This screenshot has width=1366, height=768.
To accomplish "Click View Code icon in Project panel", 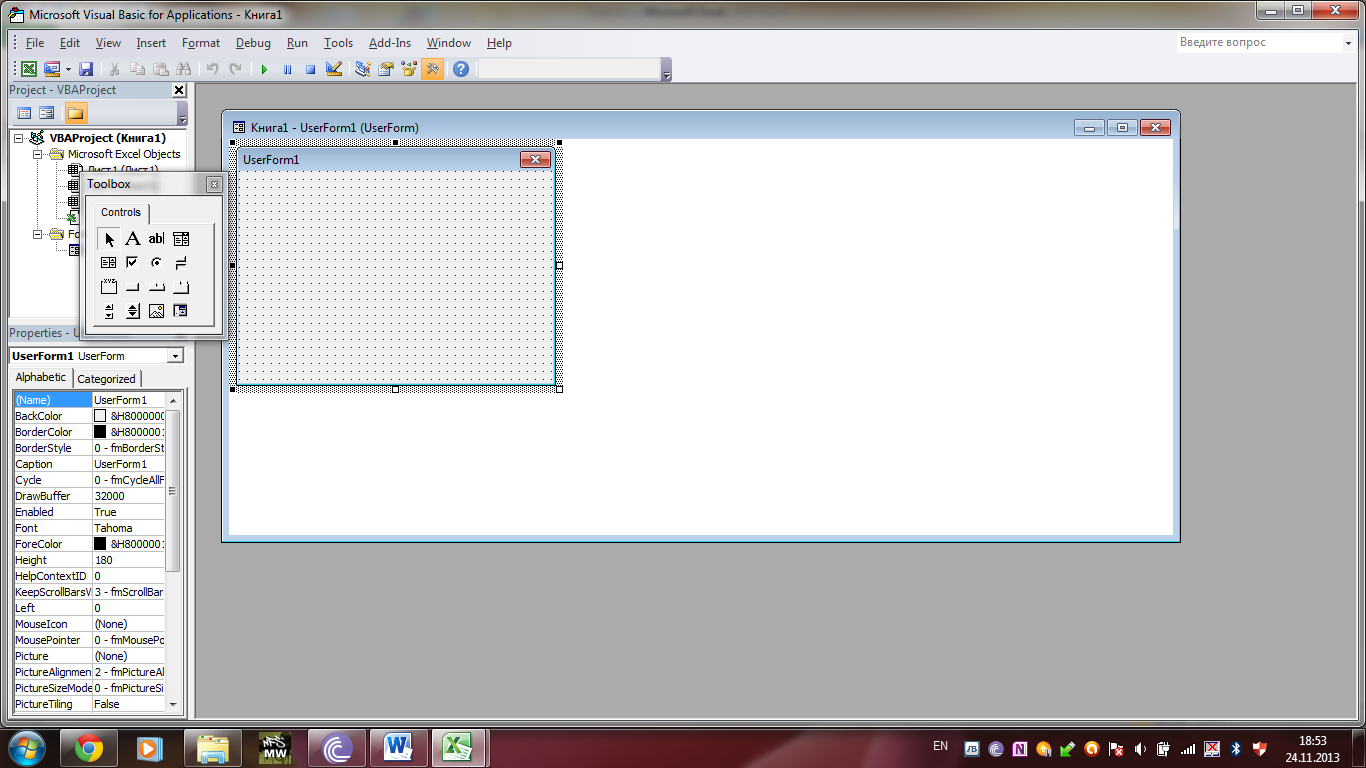I will click(x=24, y=113).
